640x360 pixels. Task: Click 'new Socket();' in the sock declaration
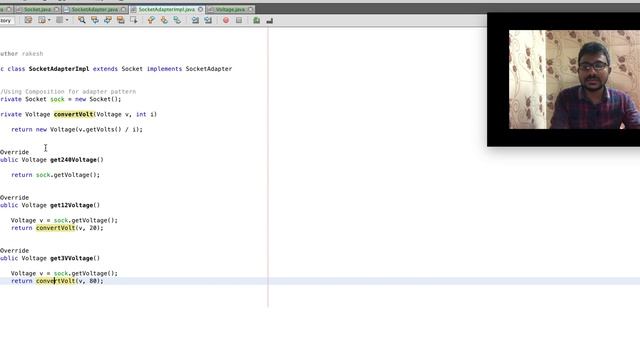98,99
